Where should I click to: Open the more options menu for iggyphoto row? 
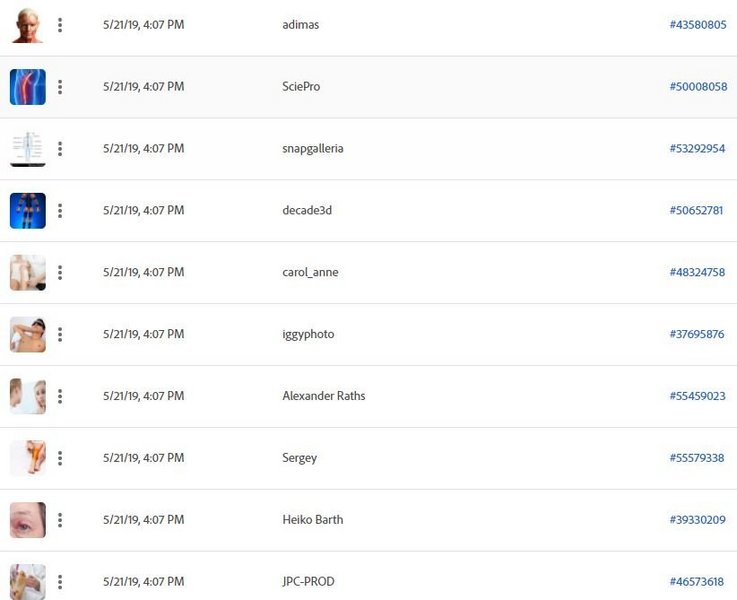(60, 335)
